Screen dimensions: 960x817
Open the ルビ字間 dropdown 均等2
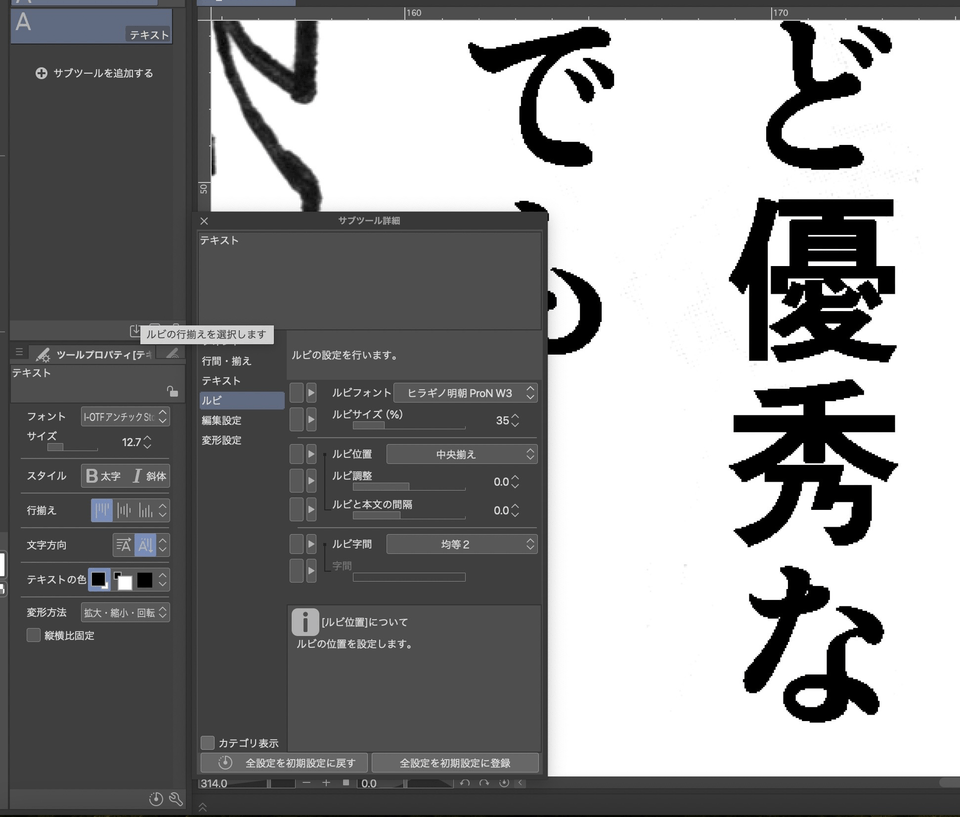tap(462, 544)
